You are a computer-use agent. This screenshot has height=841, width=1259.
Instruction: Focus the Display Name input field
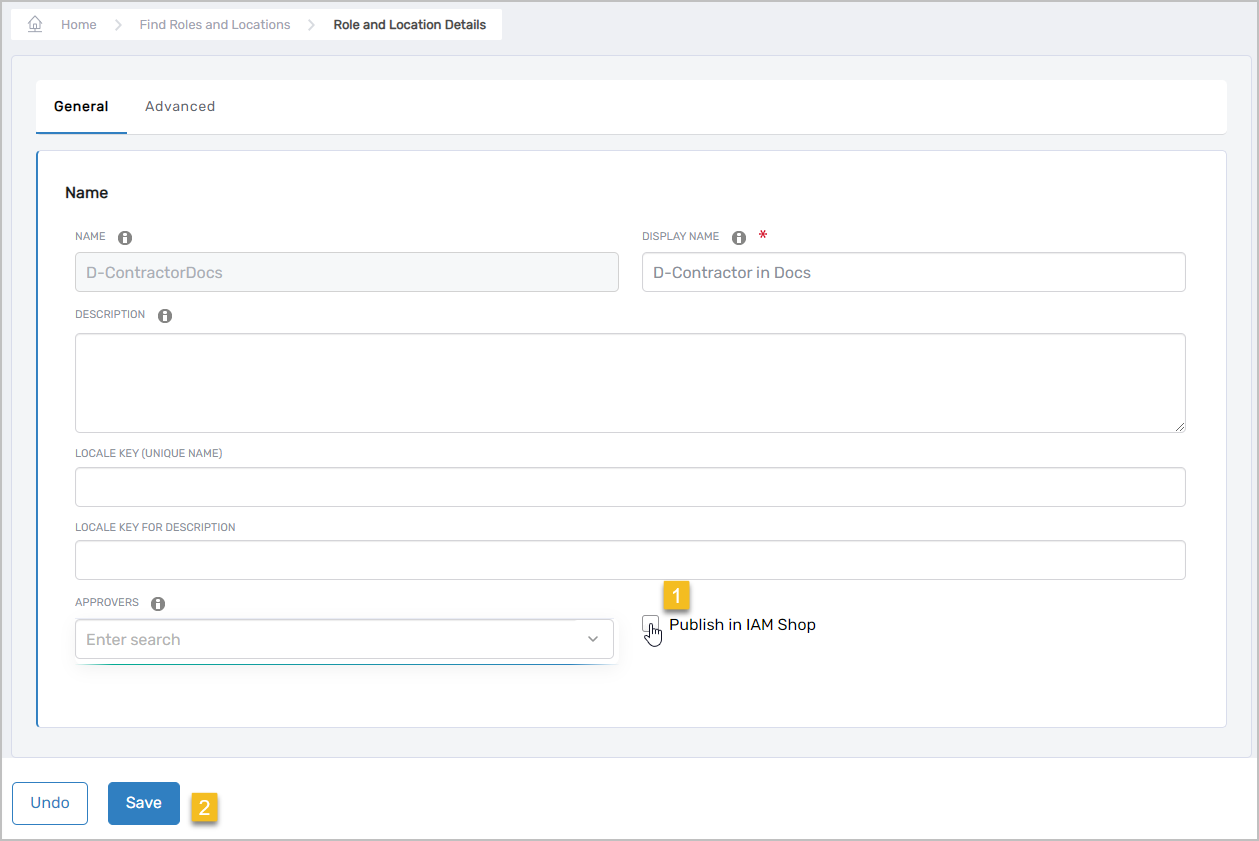[913, 272]
